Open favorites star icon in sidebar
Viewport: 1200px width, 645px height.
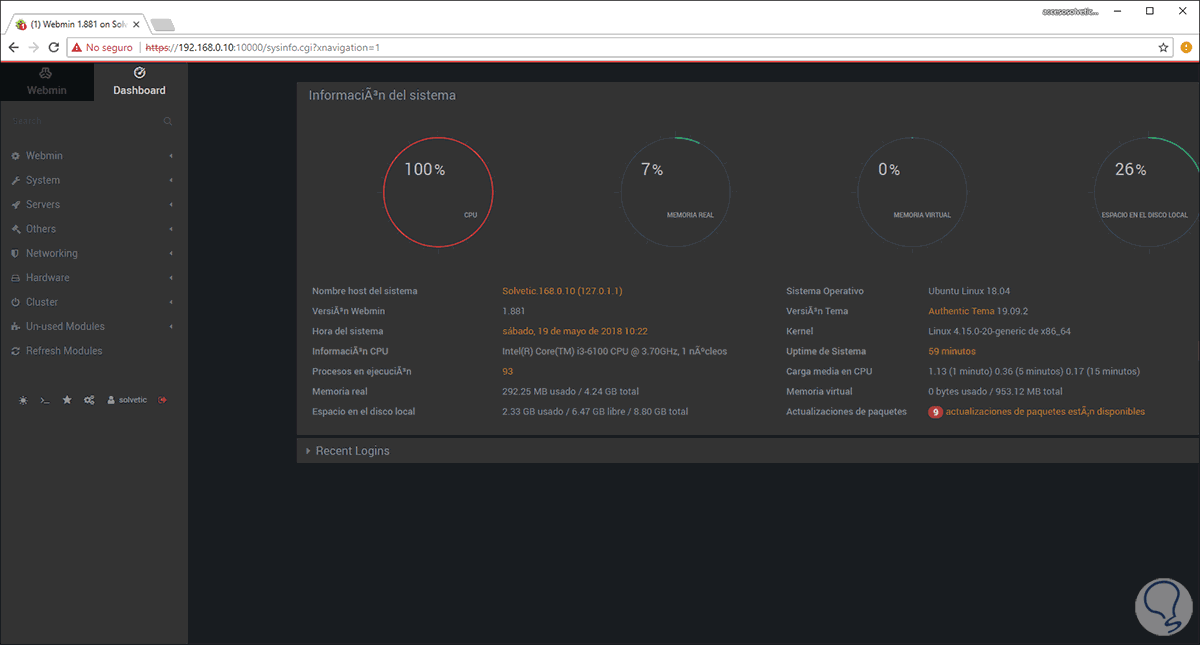click(x=67, y=400)
